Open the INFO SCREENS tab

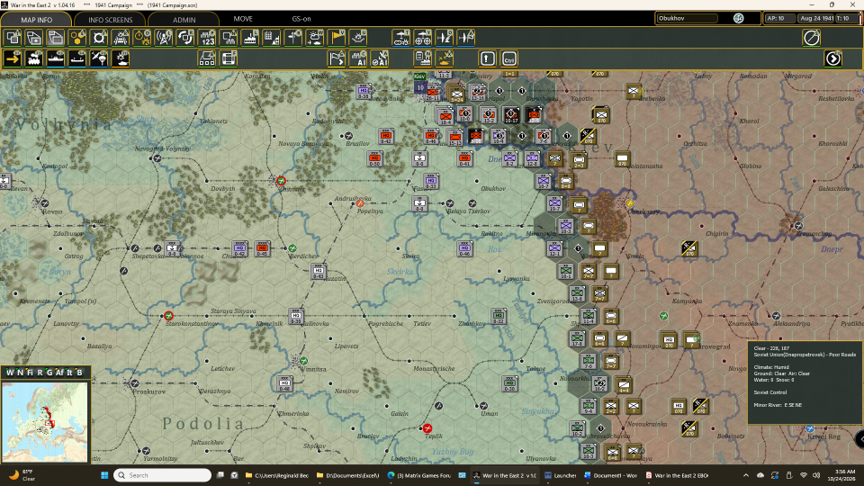click(x=110, y=19)
